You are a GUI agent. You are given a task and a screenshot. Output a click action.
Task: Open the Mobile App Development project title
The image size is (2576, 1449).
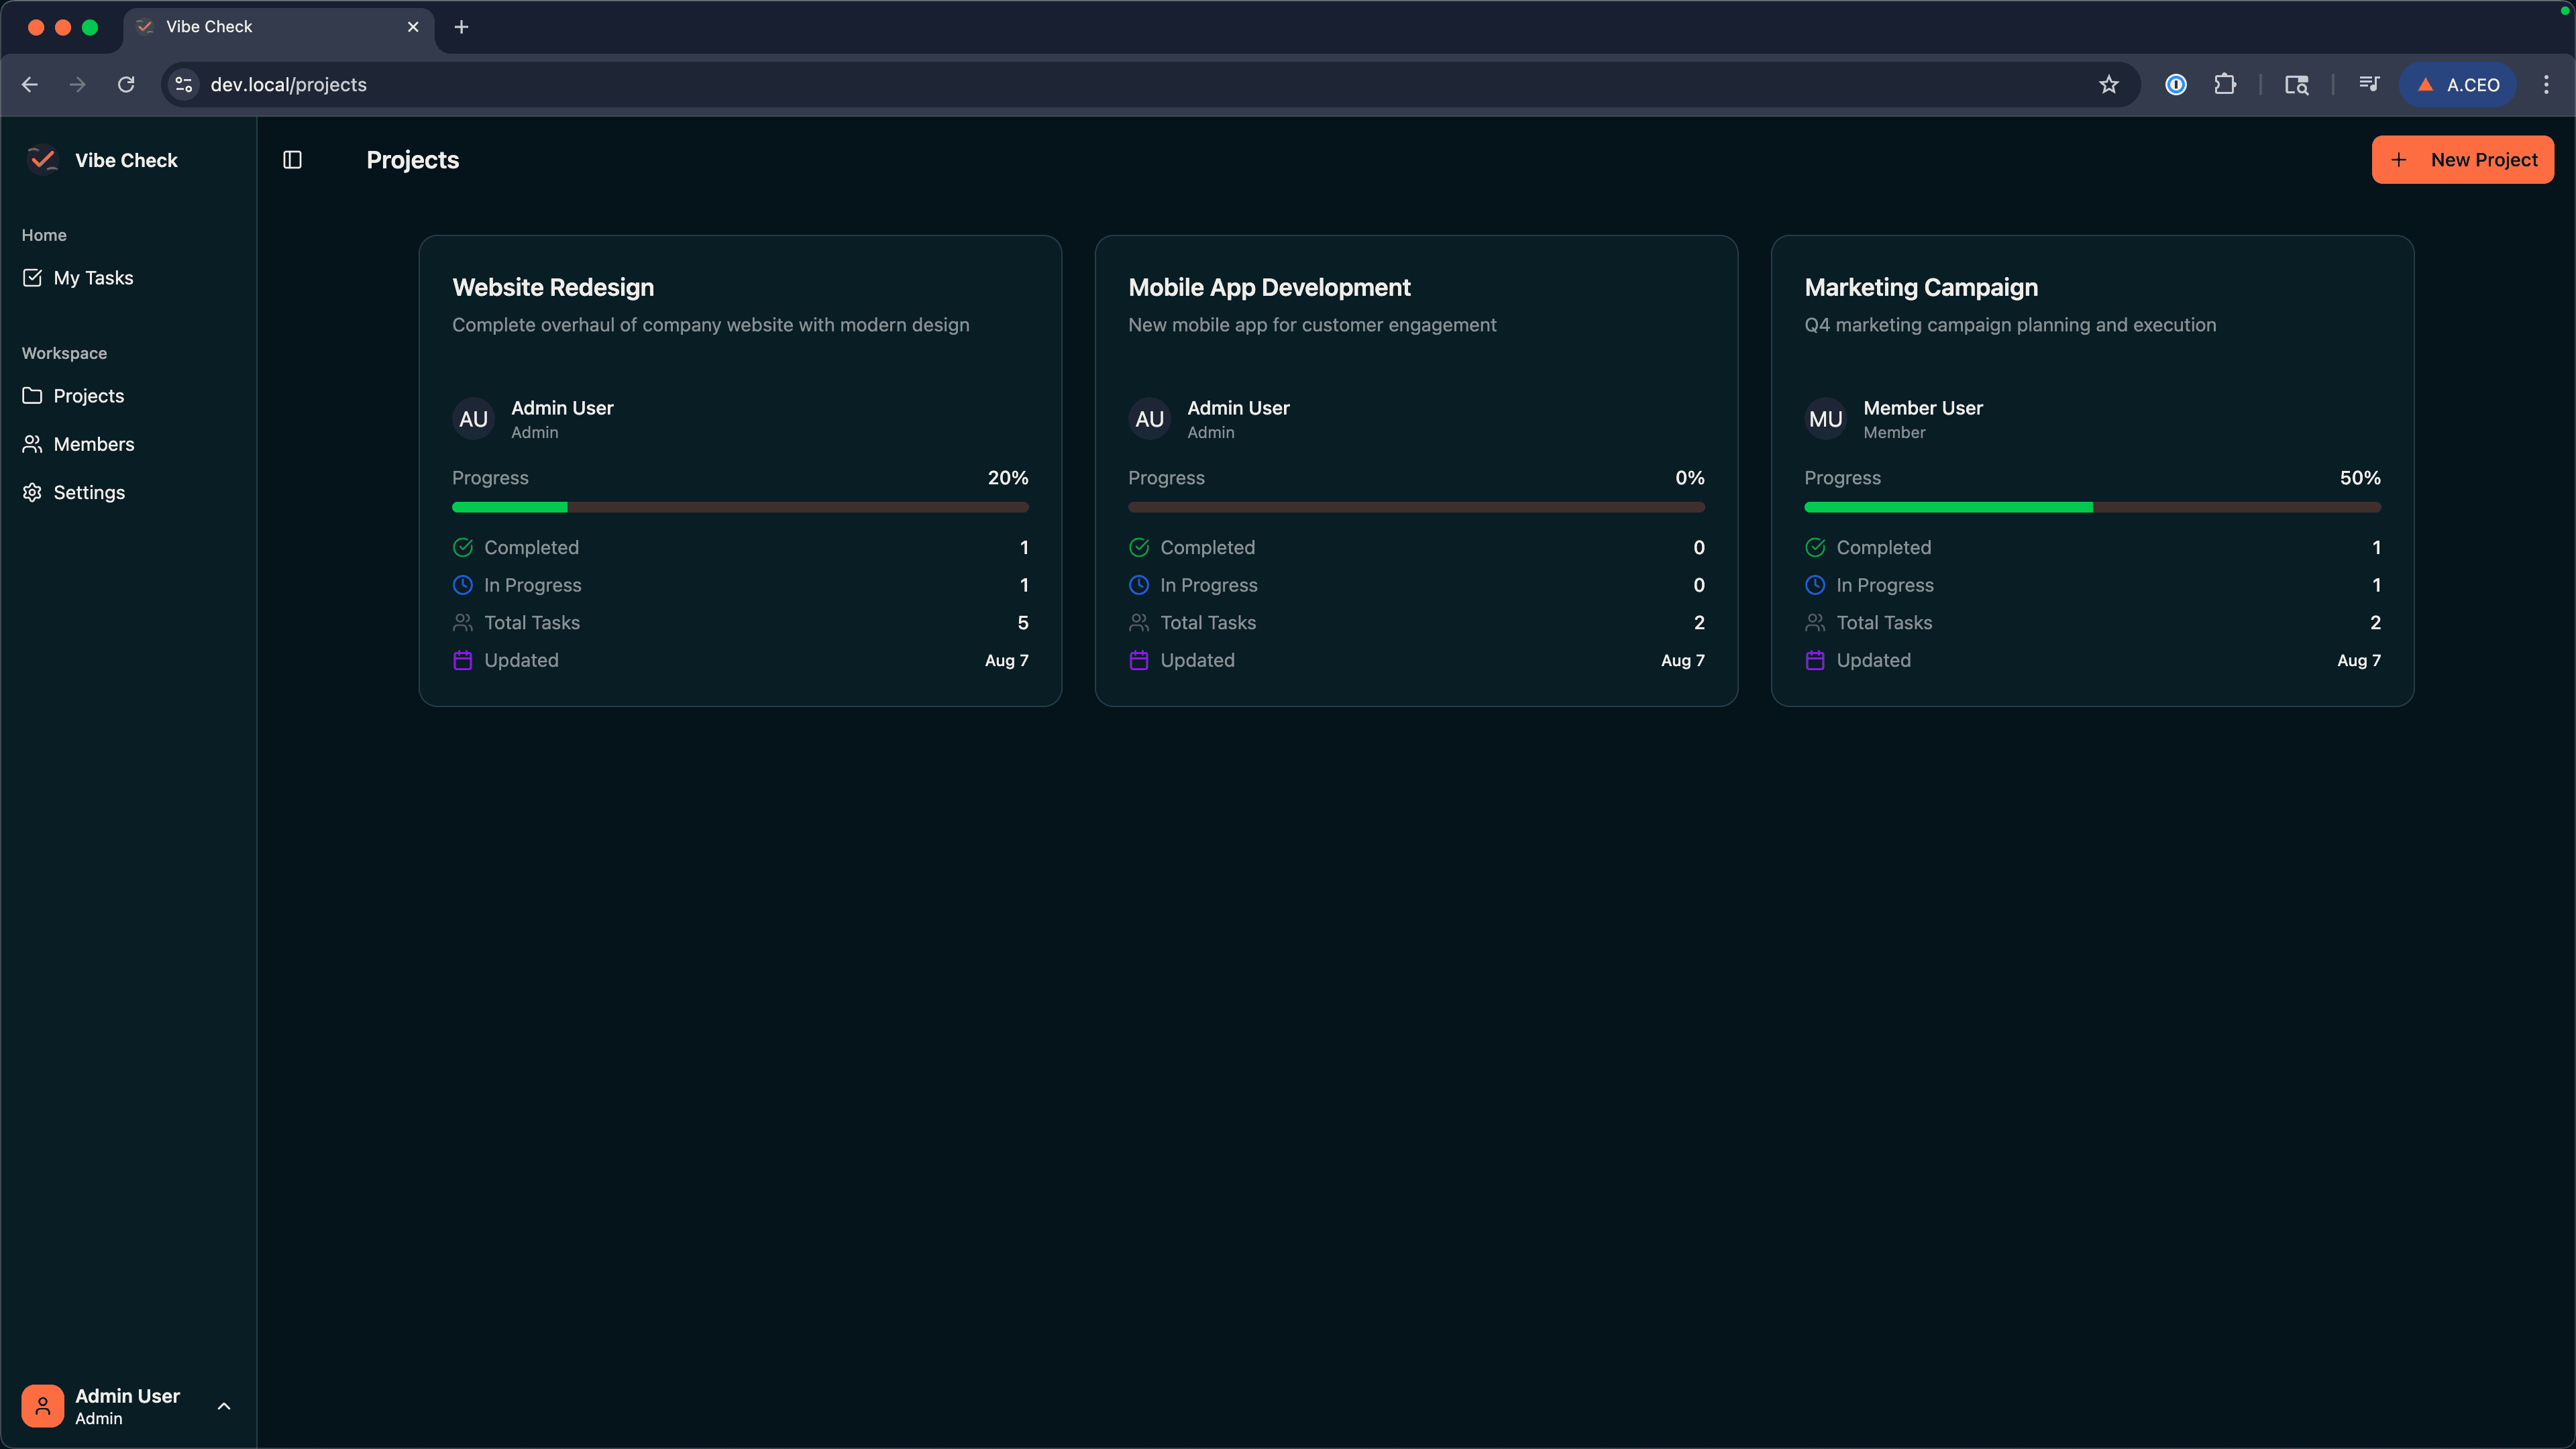point(1269,288)
